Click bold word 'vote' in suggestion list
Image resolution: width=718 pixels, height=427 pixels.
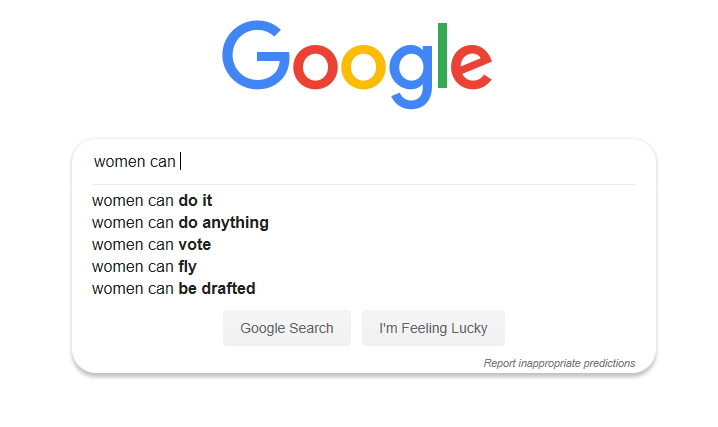click(195, 244)
